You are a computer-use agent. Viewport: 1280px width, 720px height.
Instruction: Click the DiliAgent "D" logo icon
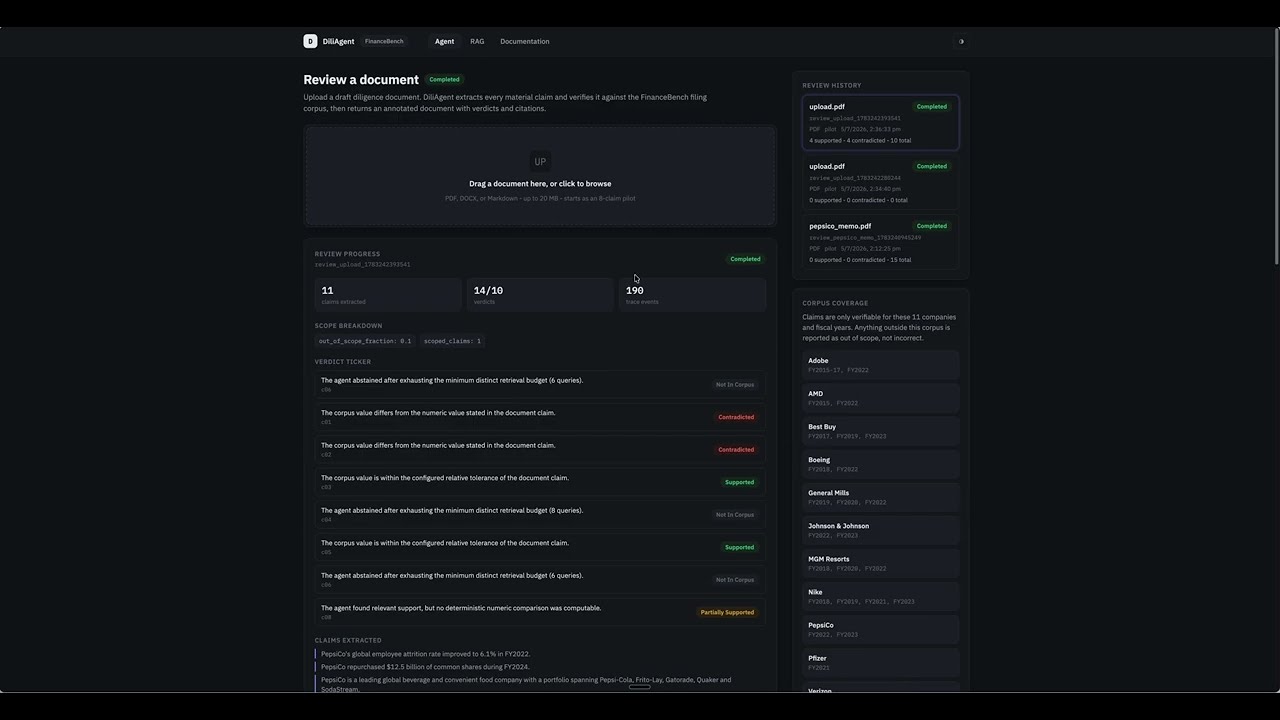(310, 41)
